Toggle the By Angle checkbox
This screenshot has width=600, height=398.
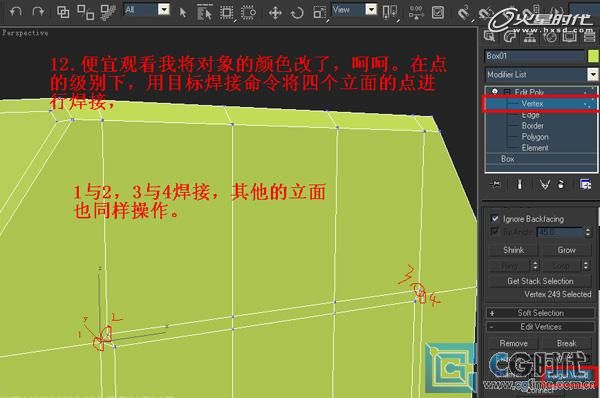point(494,231)
